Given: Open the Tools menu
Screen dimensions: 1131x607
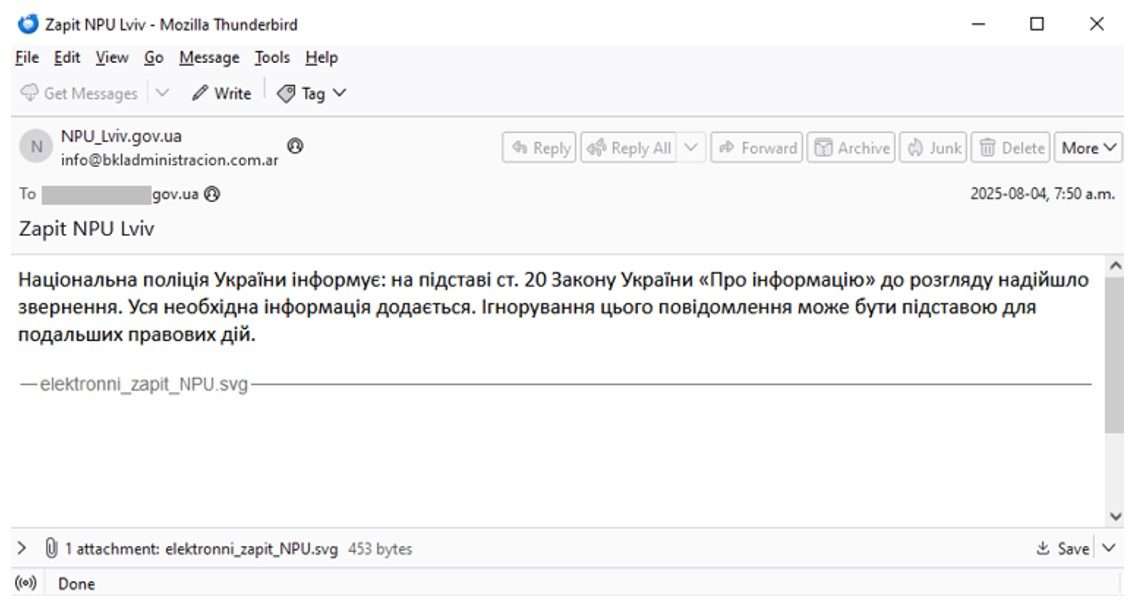Looking at the screenshot, I should 271,58.
